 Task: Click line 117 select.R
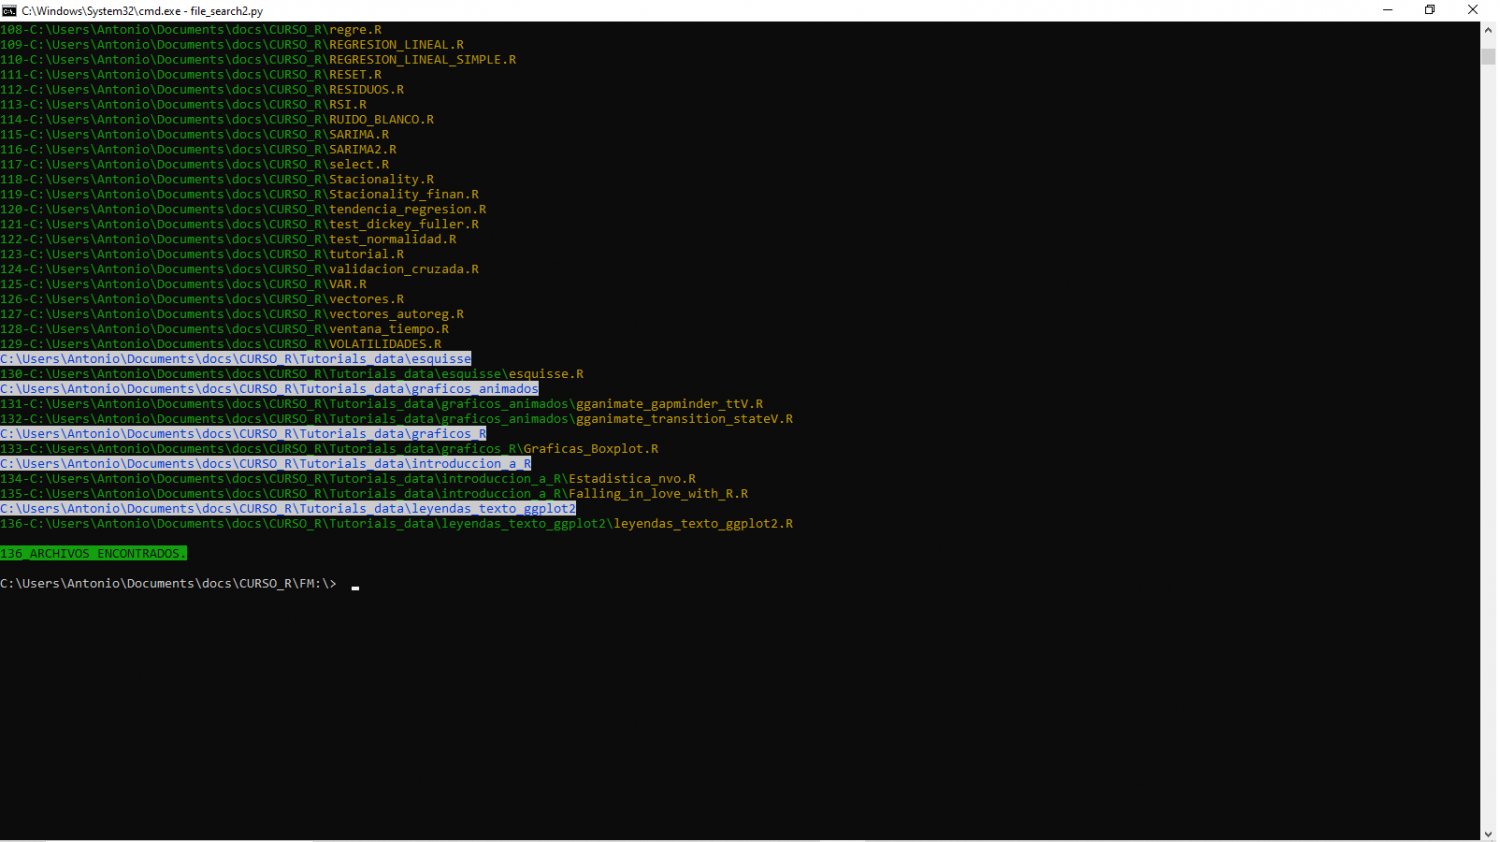[195, 165]
